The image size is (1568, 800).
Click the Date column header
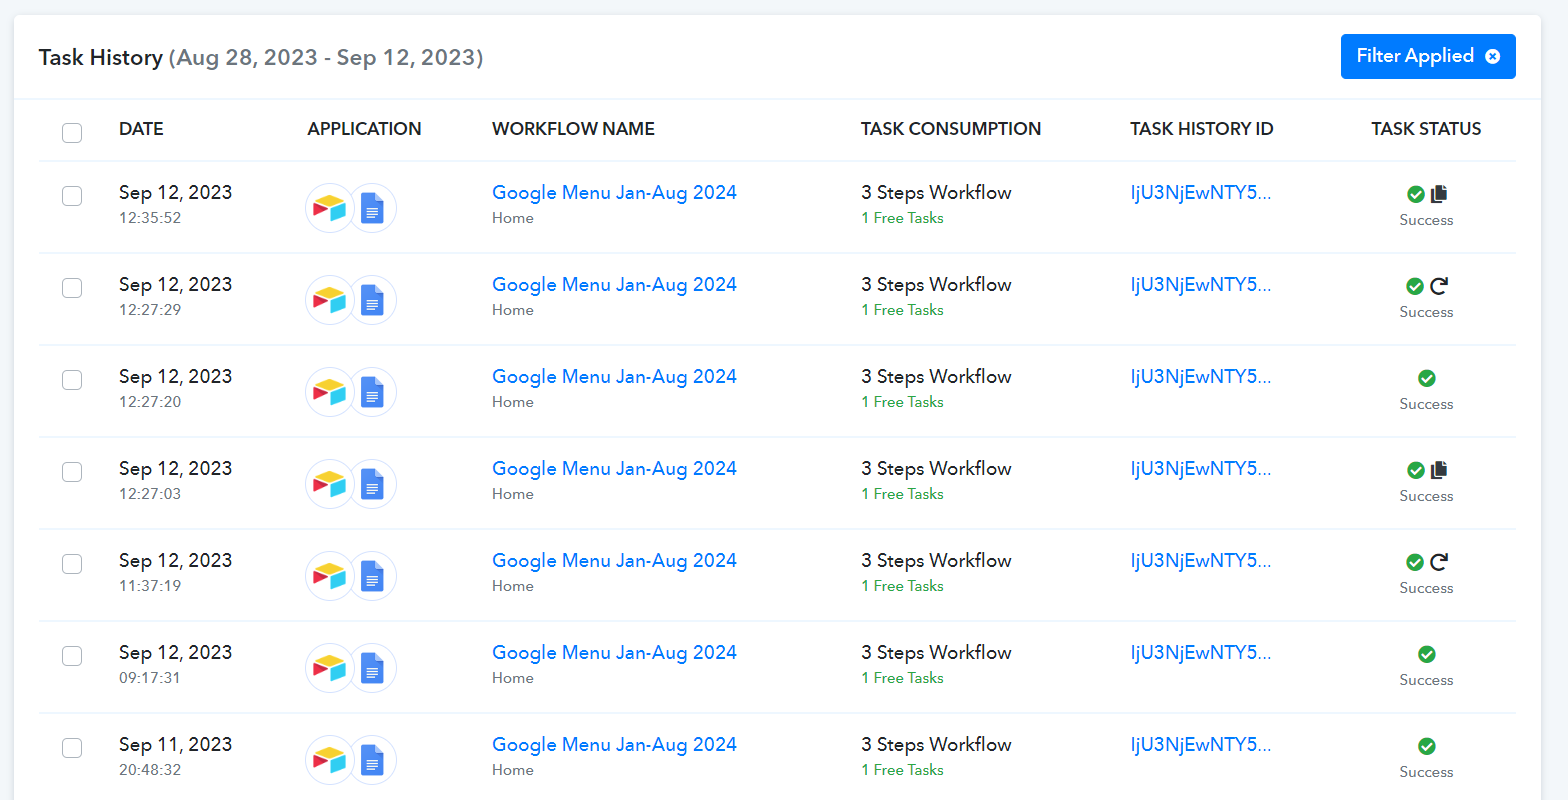point(141,128)
